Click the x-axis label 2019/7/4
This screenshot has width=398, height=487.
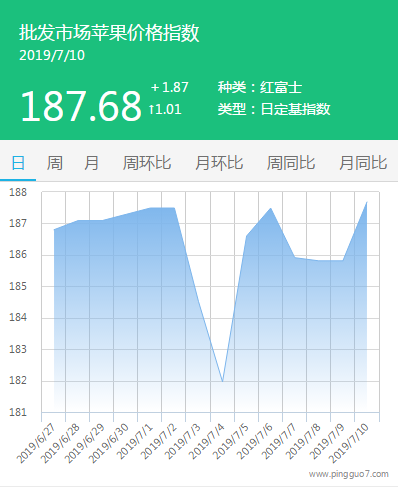coord(207,442)
